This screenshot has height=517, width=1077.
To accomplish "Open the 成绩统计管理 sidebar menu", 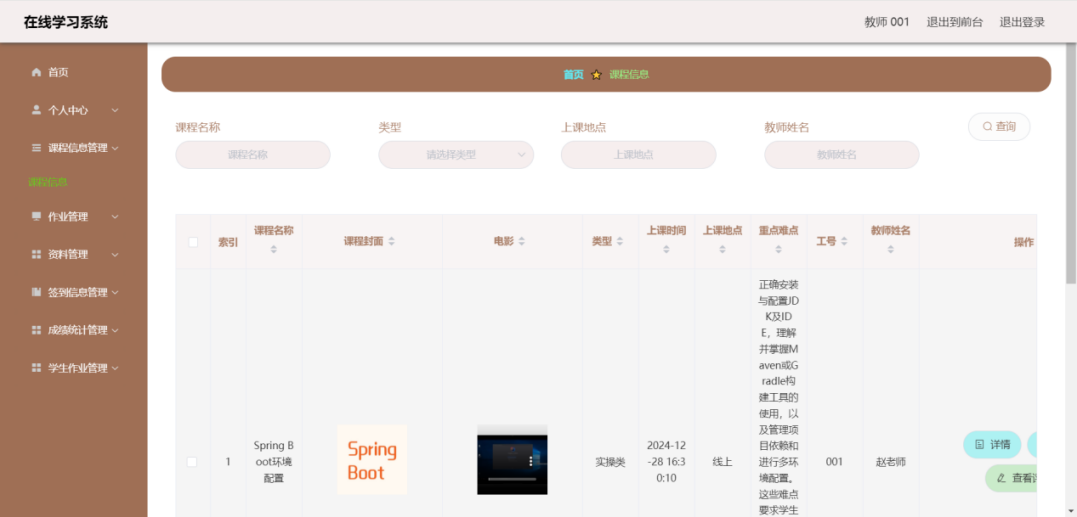I will (73, 330).
